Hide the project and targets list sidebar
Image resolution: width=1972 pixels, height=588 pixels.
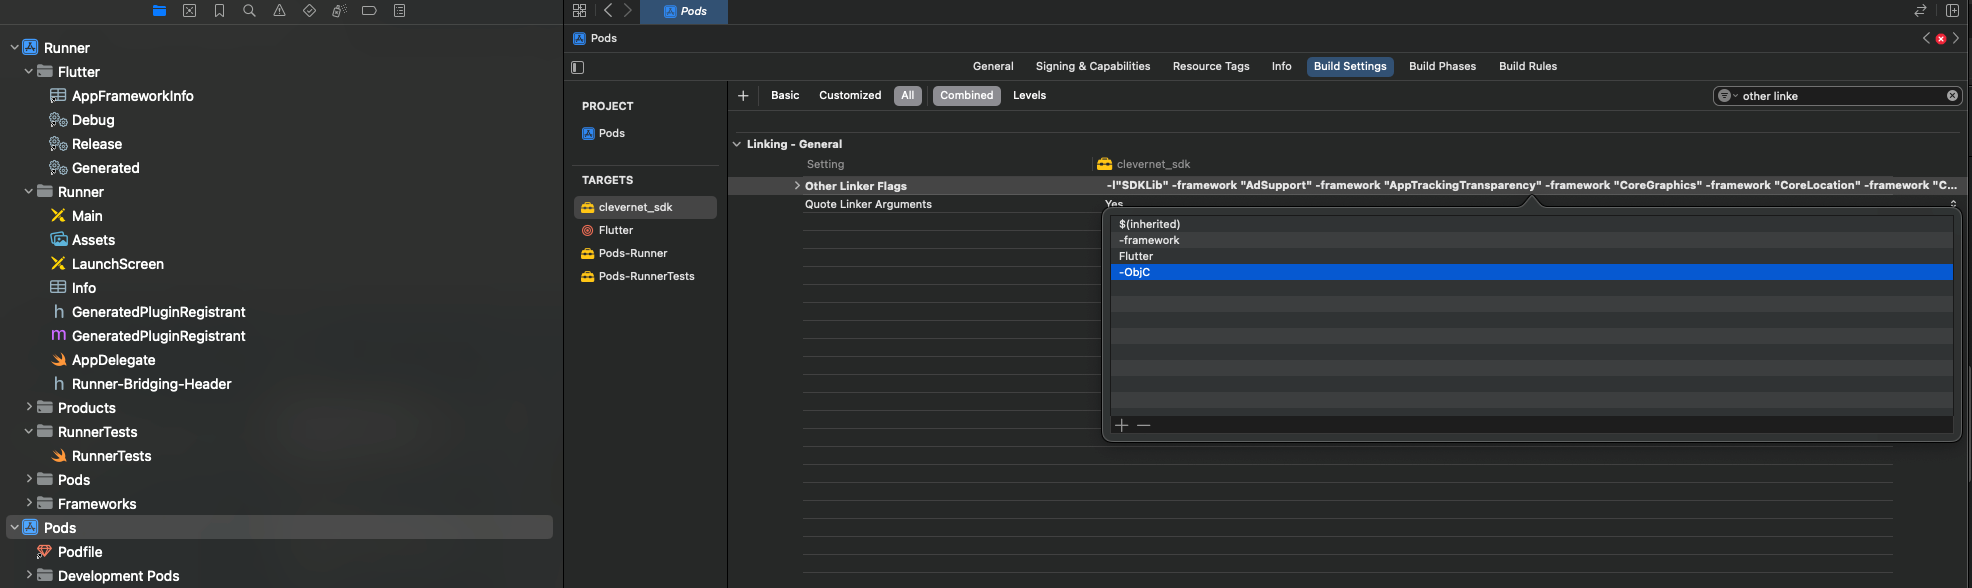pyautogui.click(x=577, y=67)
